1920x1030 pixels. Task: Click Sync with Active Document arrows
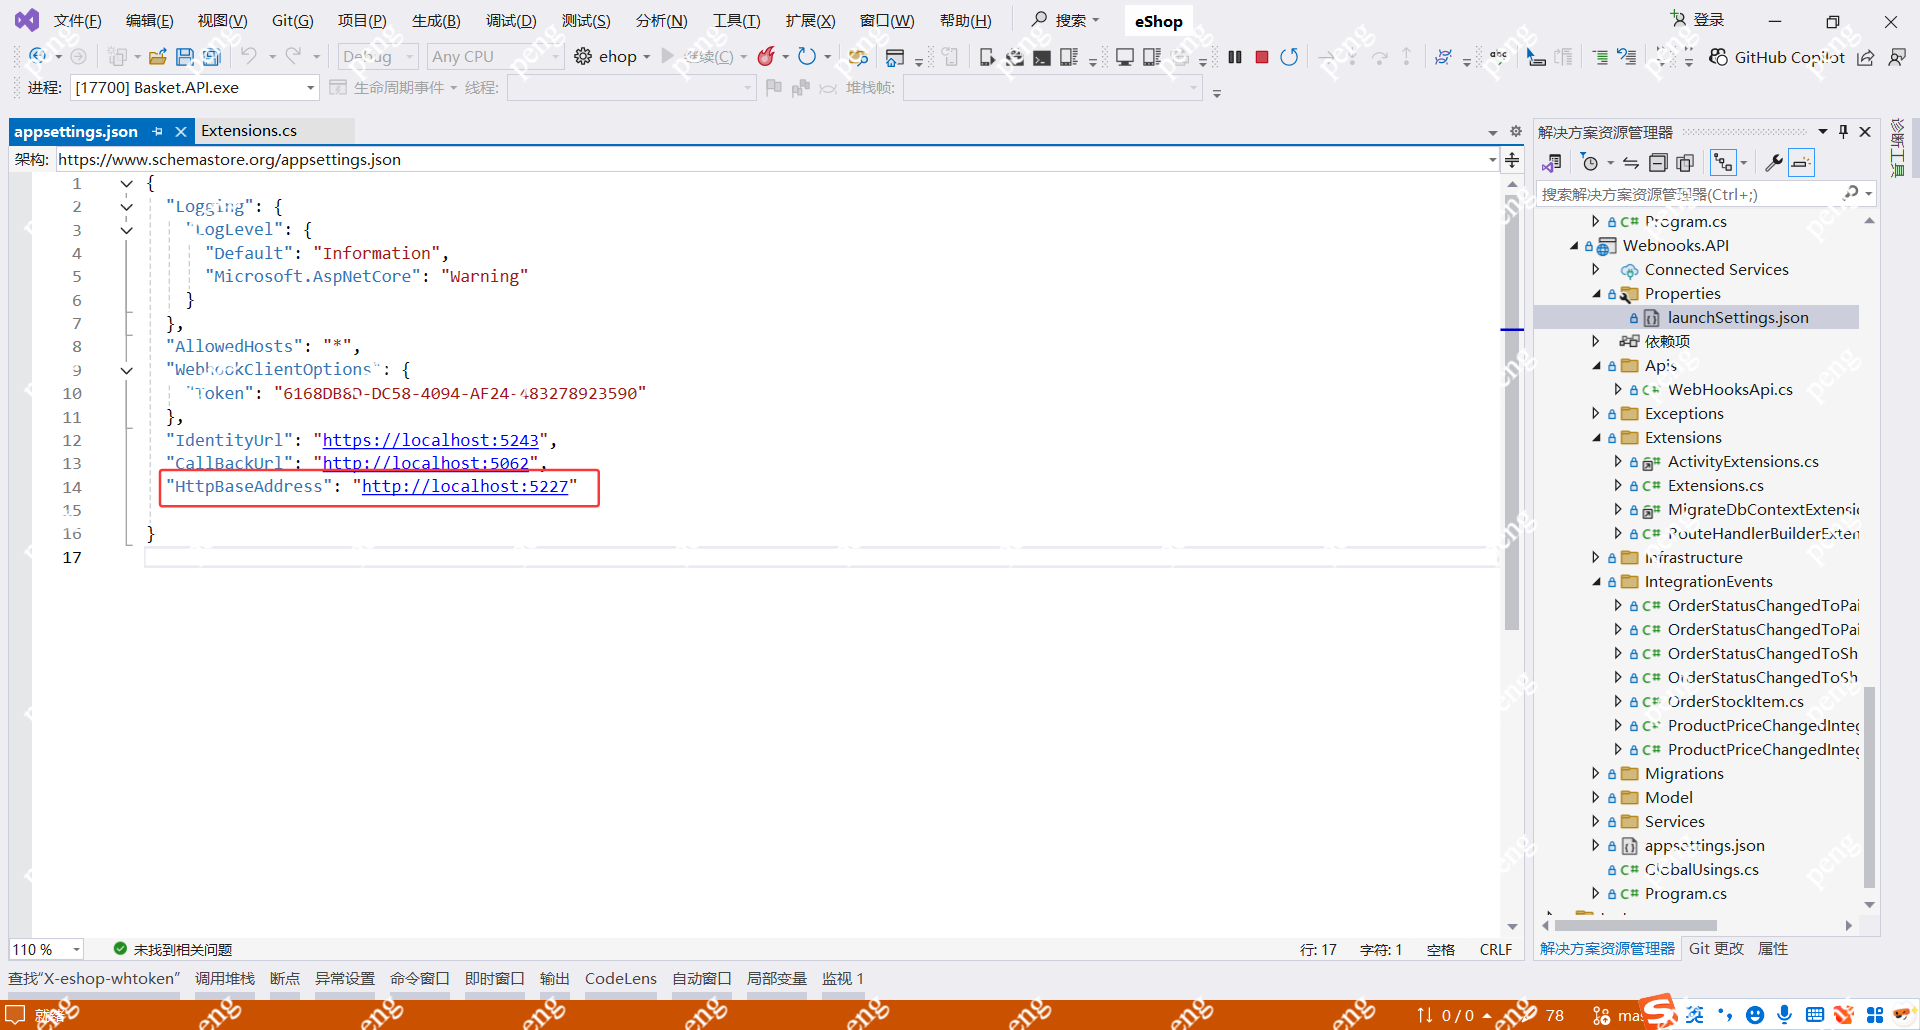(1631, 163)
